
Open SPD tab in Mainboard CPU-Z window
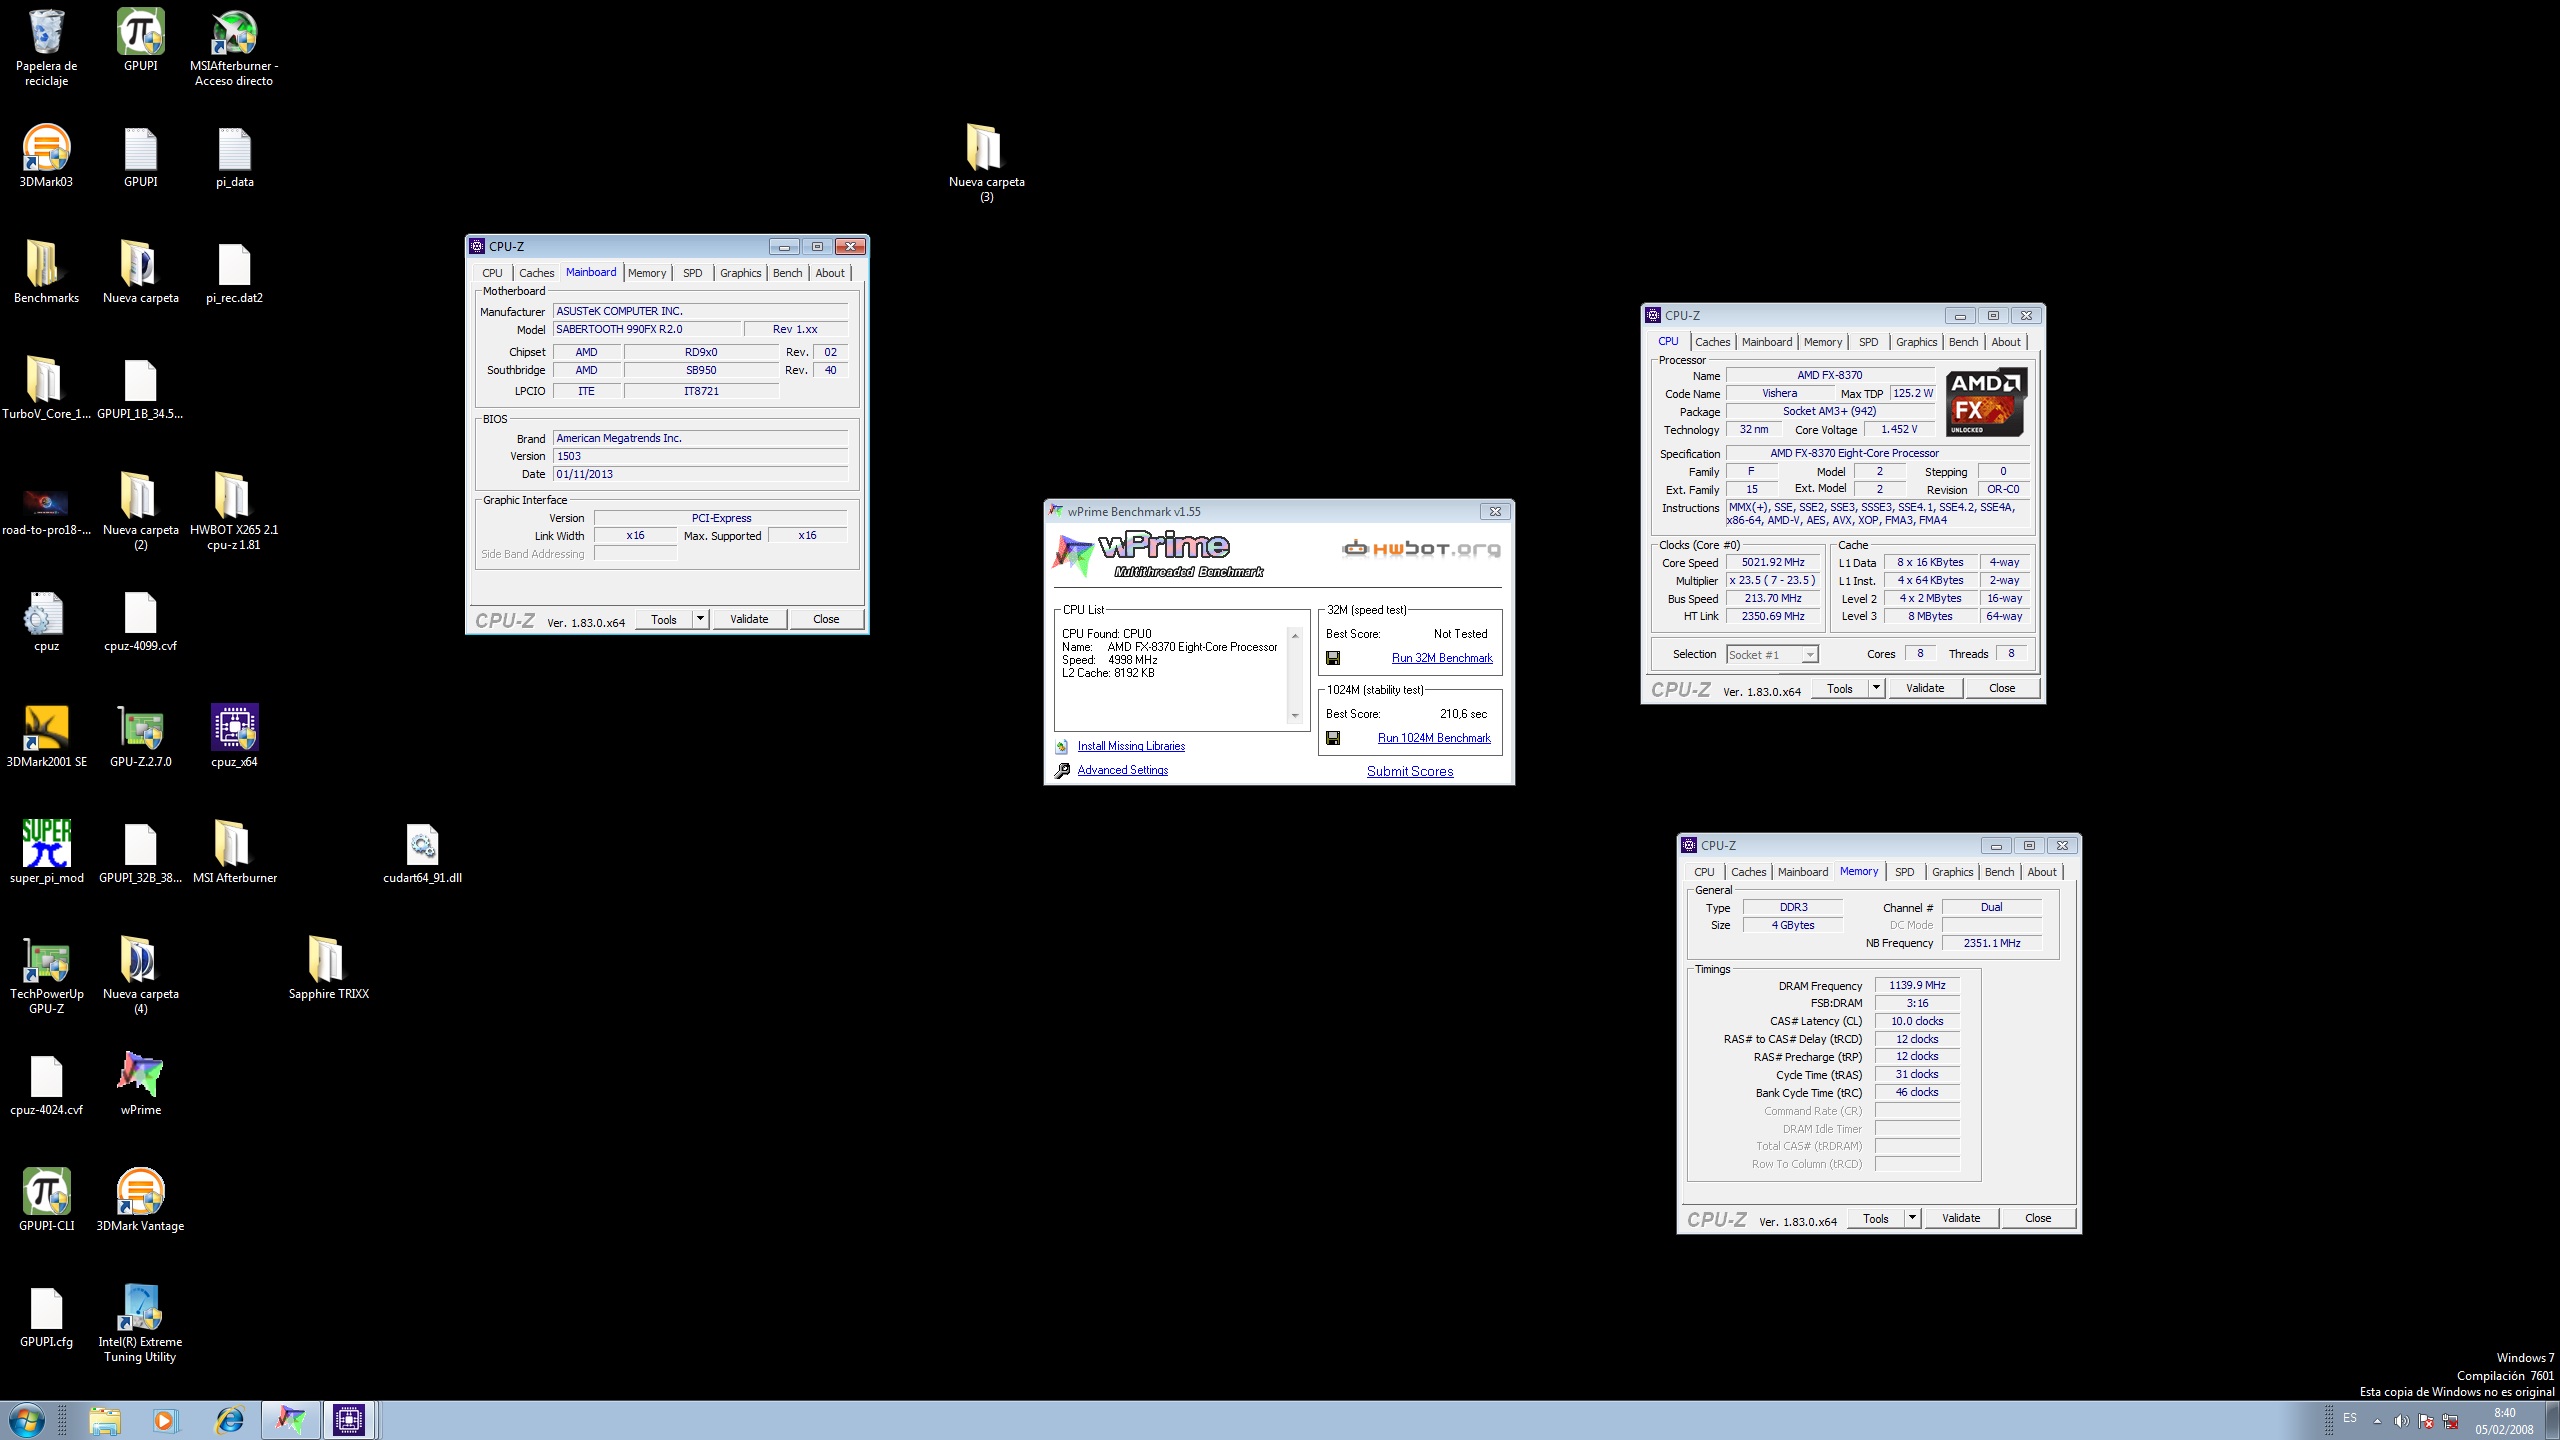693,273
